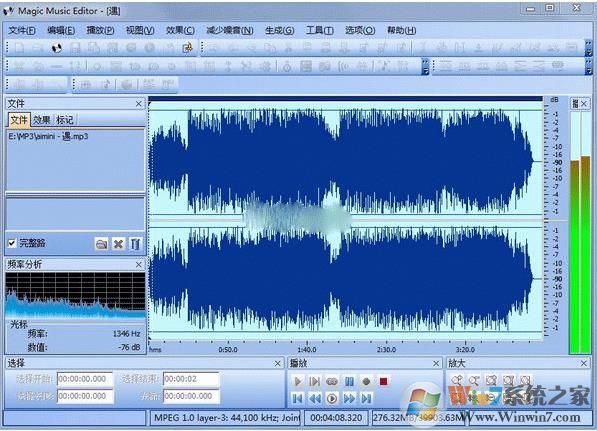Screen dimensions: 597x431
Task: Open the 生成(G) menu
Action: click(279, 30)
